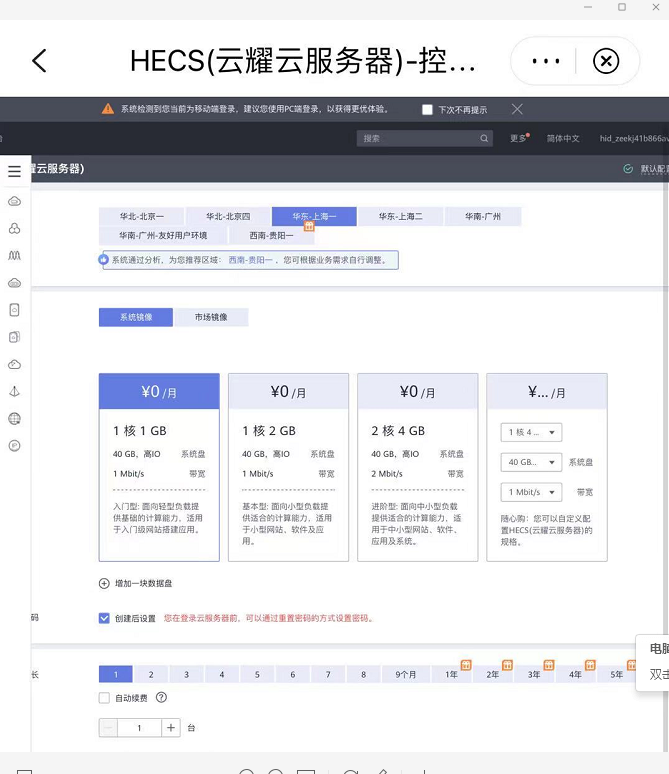Select the 1 核 1 GB plan card
669x774 pixels.
pyautogui.click(x=159, y=467)
